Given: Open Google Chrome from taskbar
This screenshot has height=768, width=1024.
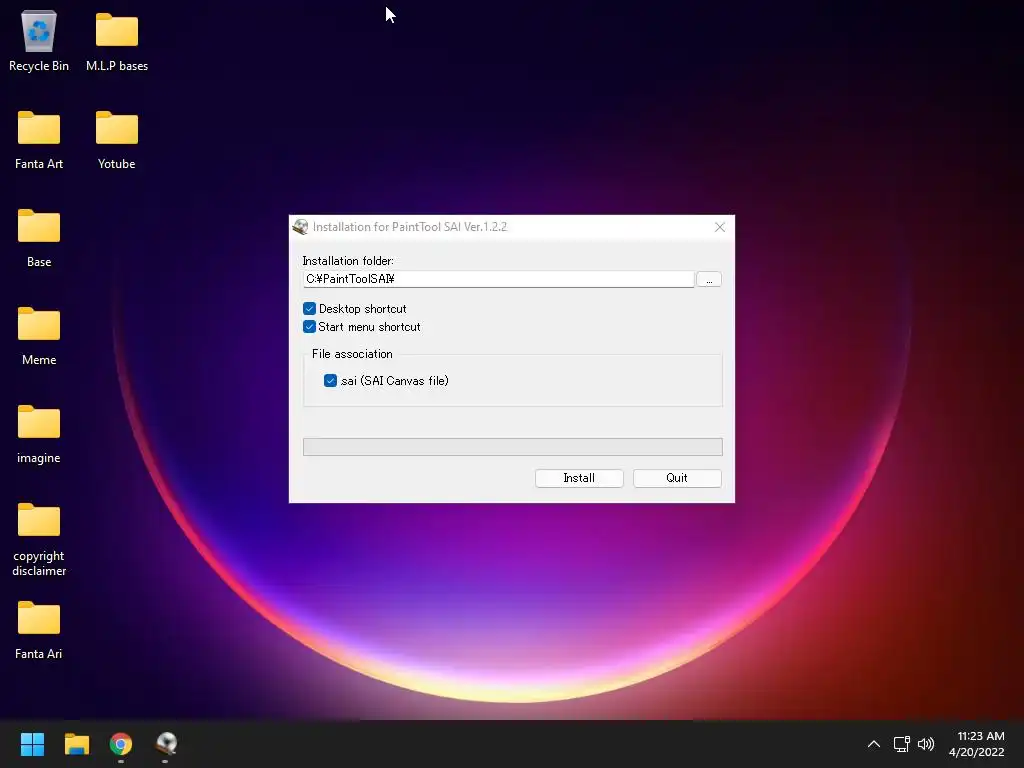Looking at the screenshot, I should tap(121, 744).
